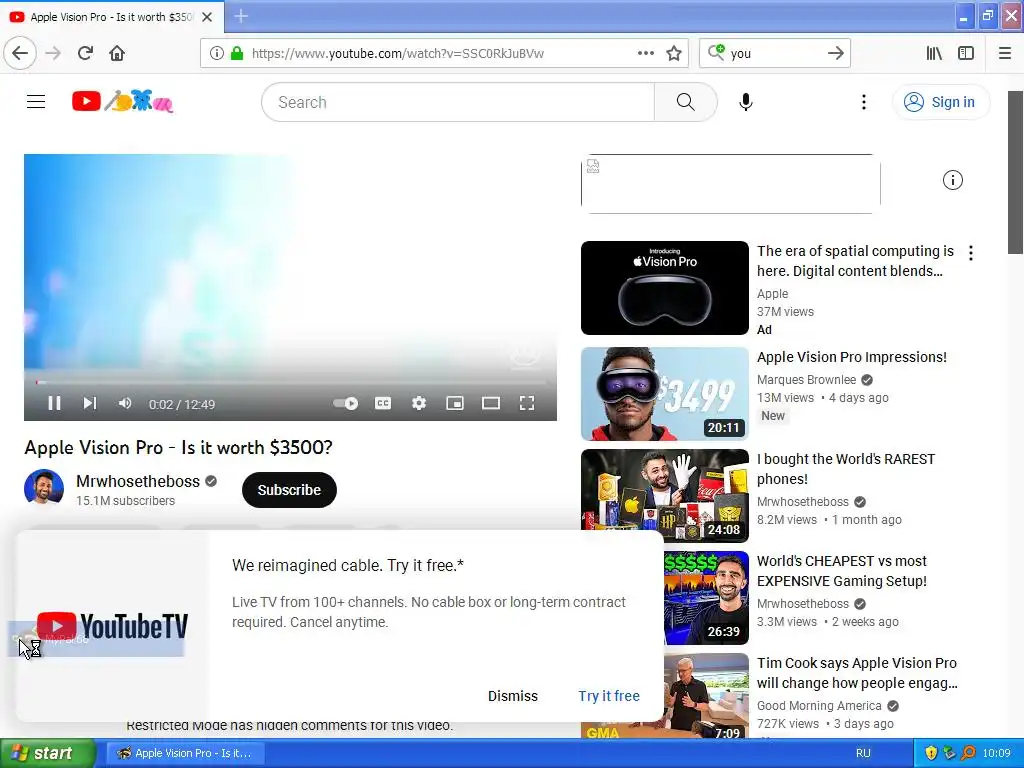Click the YouTube logo

pos(122,102)
